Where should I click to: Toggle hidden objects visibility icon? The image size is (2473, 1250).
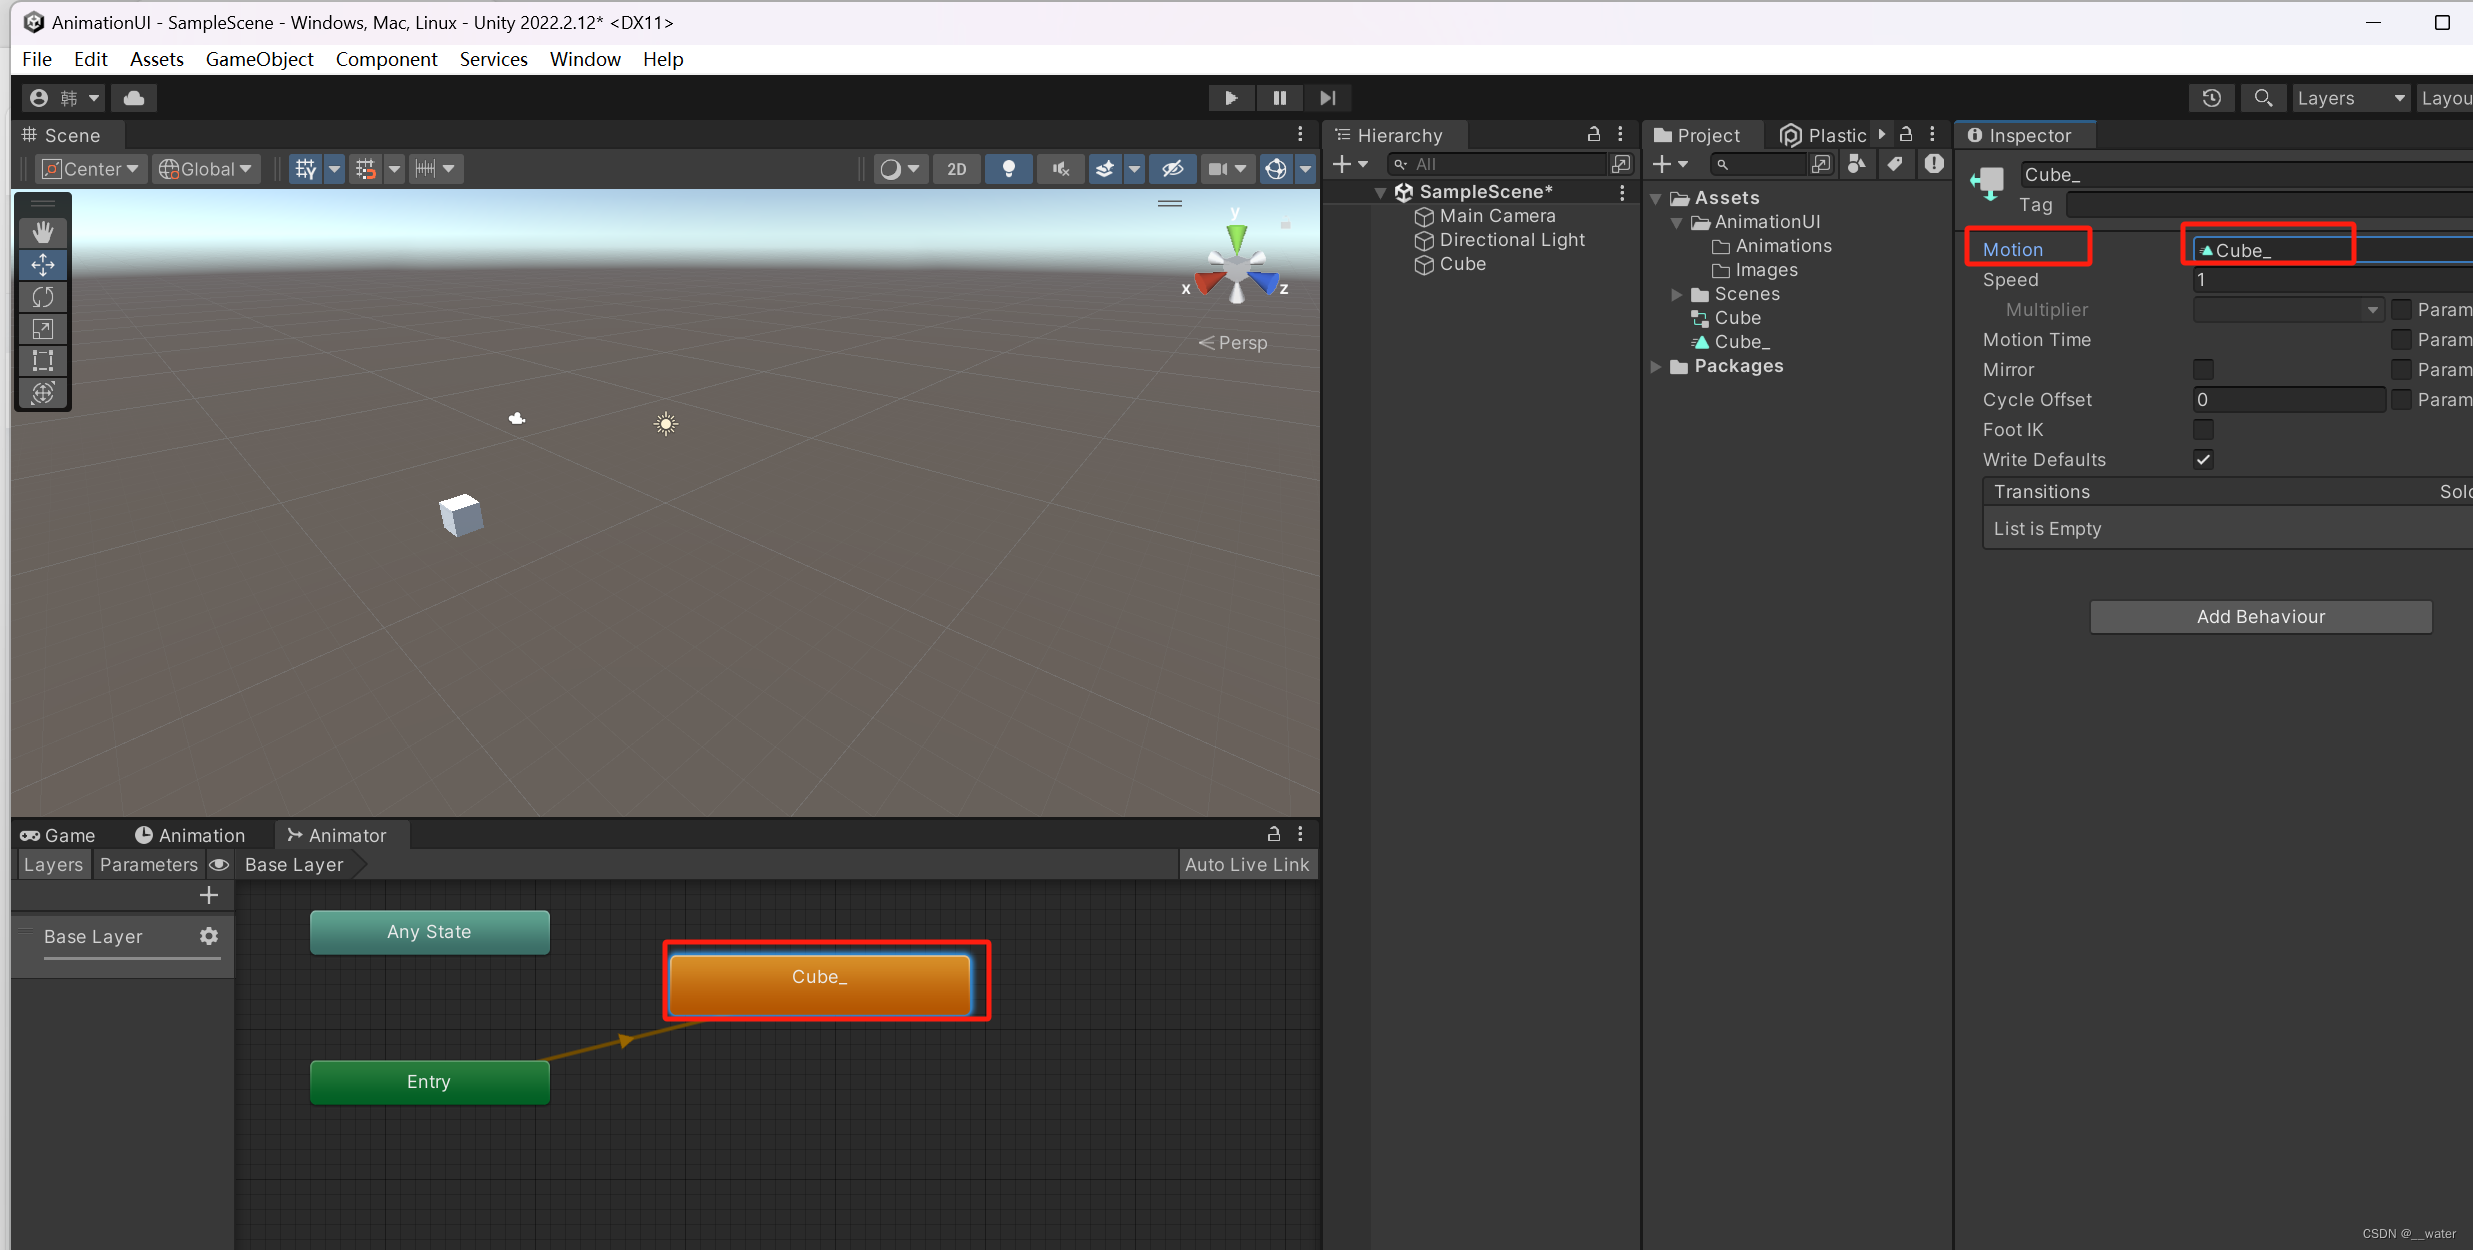click(x=1173, y=169)
